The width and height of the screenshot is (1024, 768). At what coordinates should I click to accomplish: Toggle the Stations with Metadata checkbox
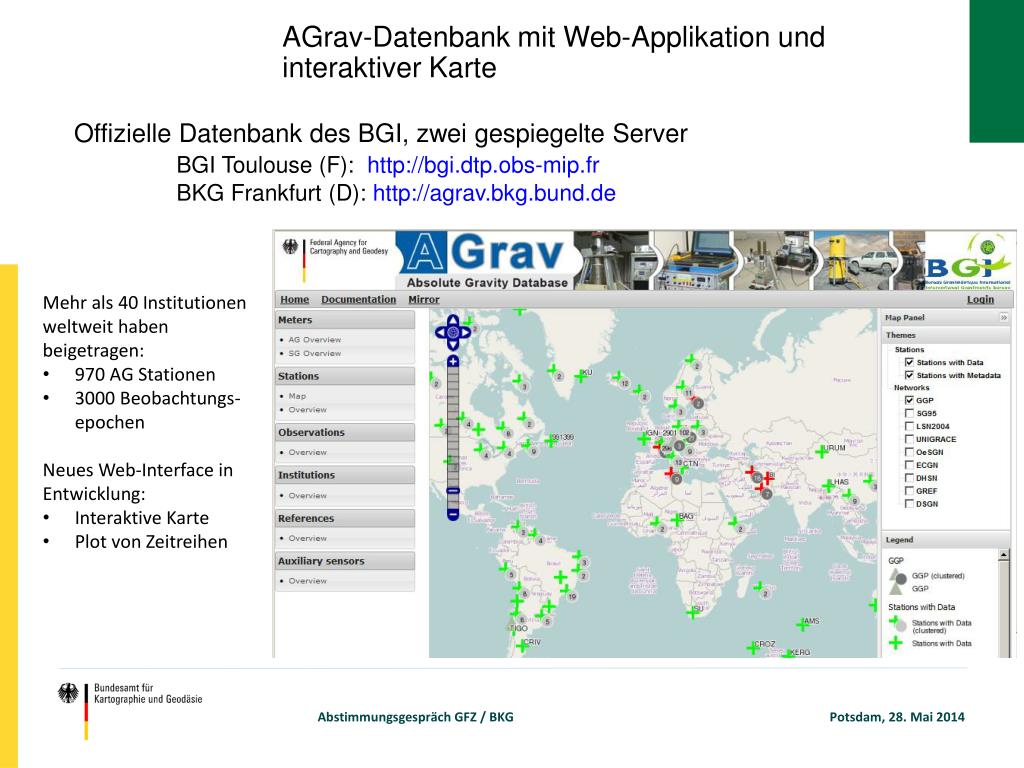[x=909, y=376]
